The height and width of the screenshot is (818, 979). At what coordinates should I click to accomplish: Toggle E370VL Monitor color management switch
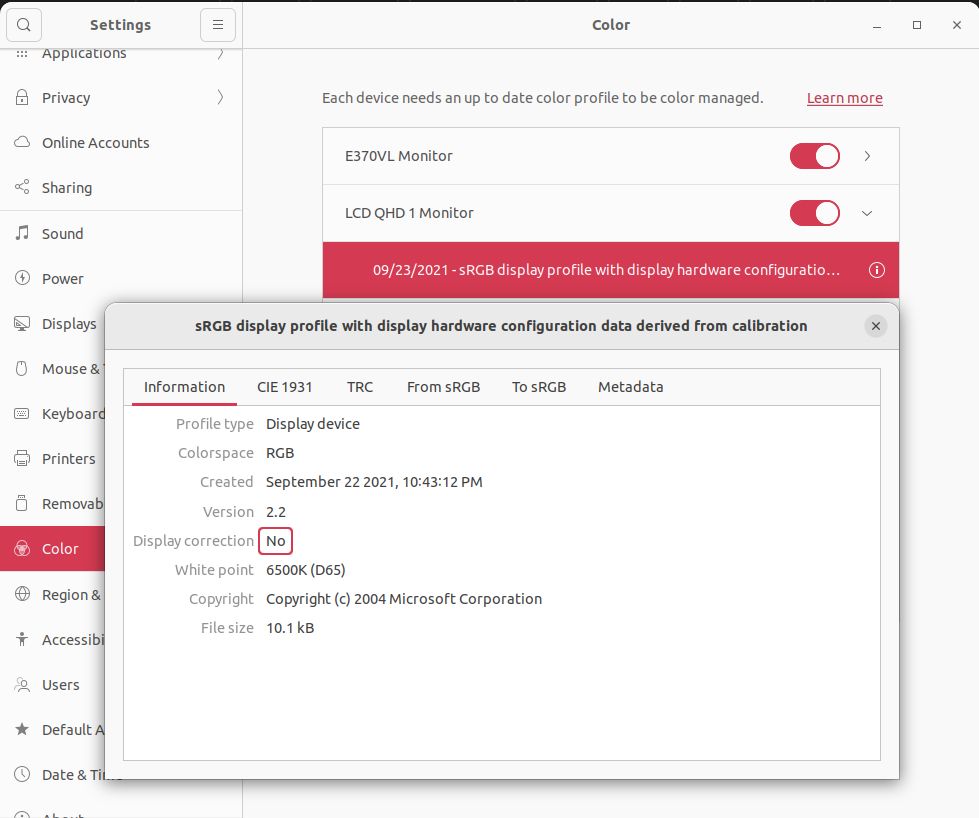point(814,156)
